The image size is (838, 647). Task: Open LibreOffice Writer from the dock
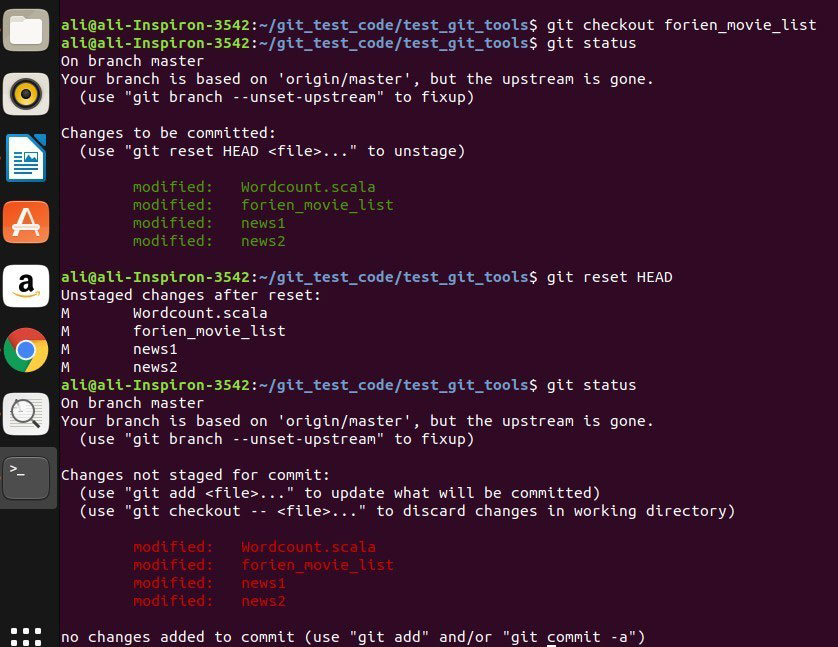pos(26,158)
